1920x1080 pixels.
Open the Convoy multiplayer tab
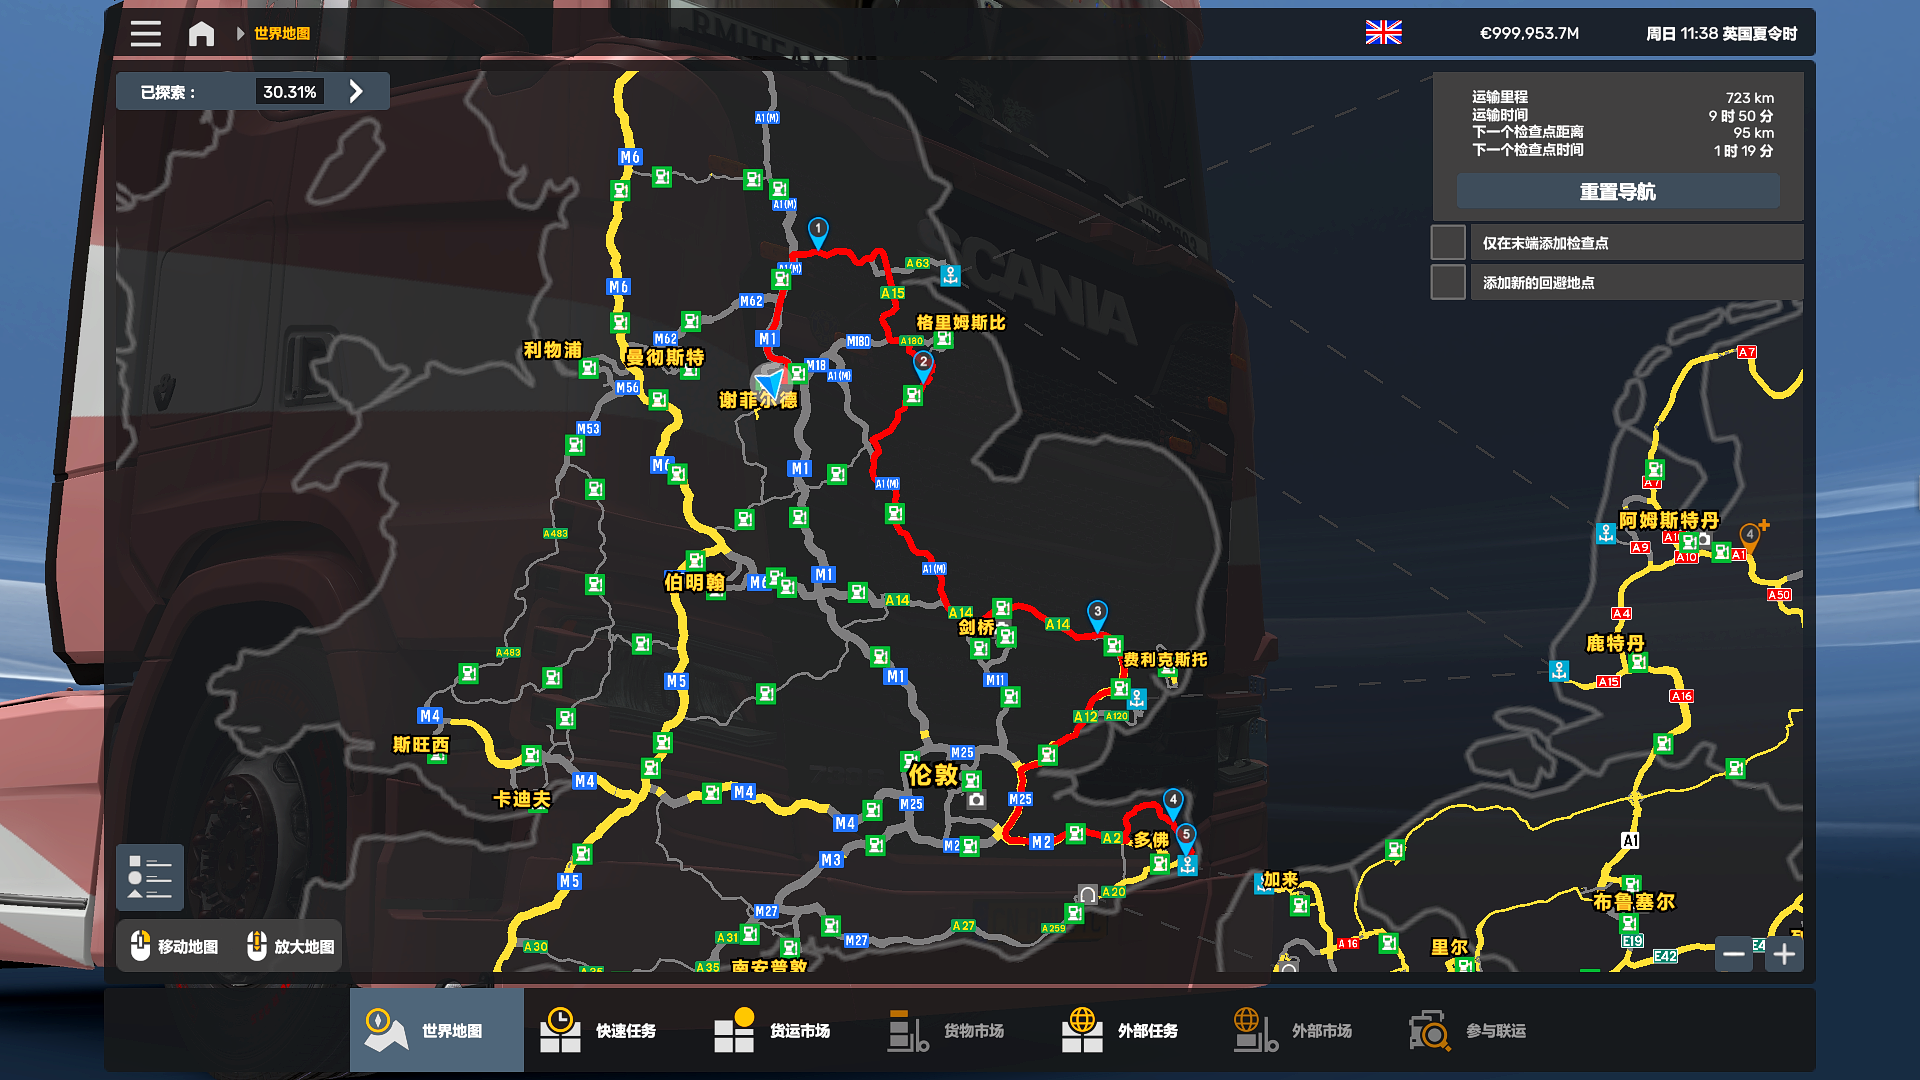pos(1480,1030)
